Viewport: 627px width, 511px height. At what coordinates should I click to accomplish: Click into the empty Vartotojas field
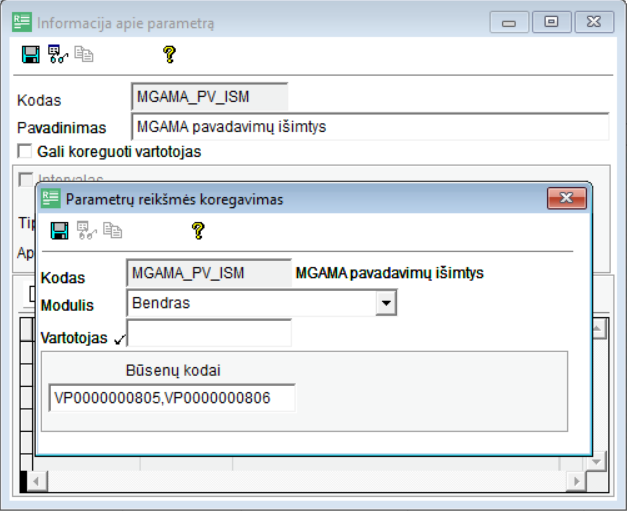(x=209, y=334)
